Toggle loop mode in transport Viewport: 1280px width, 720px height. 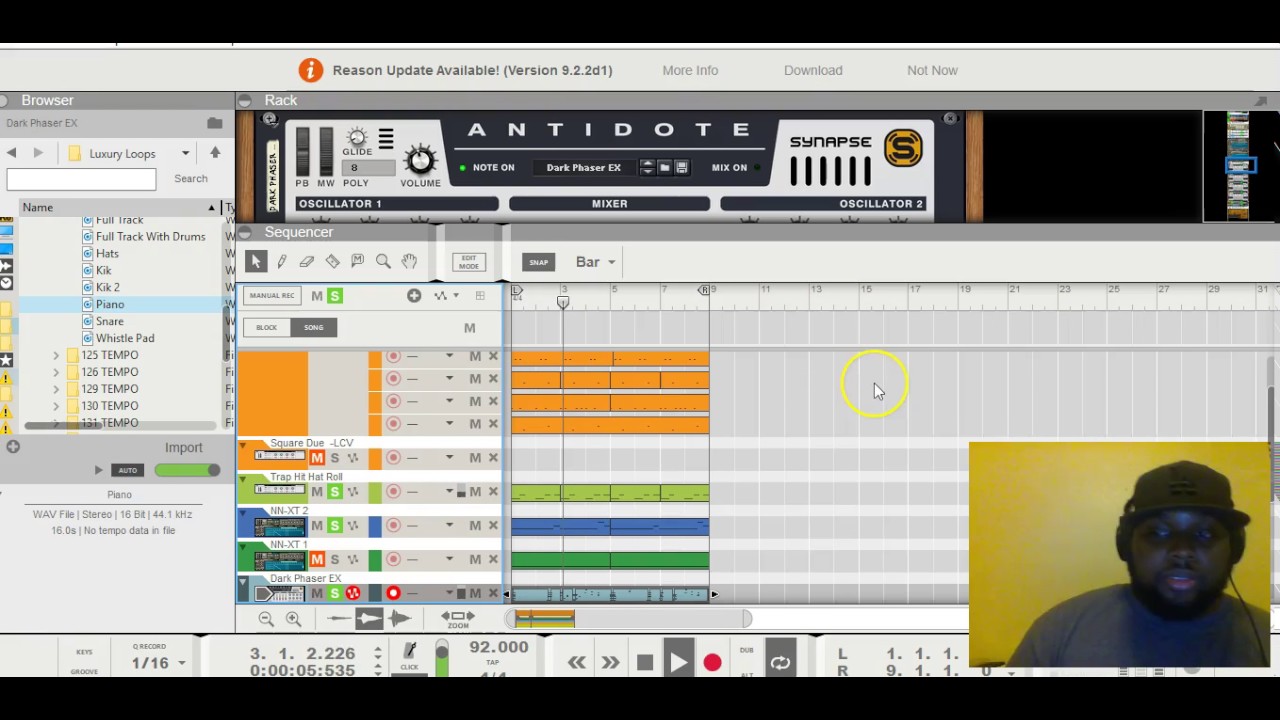[780, 662]
